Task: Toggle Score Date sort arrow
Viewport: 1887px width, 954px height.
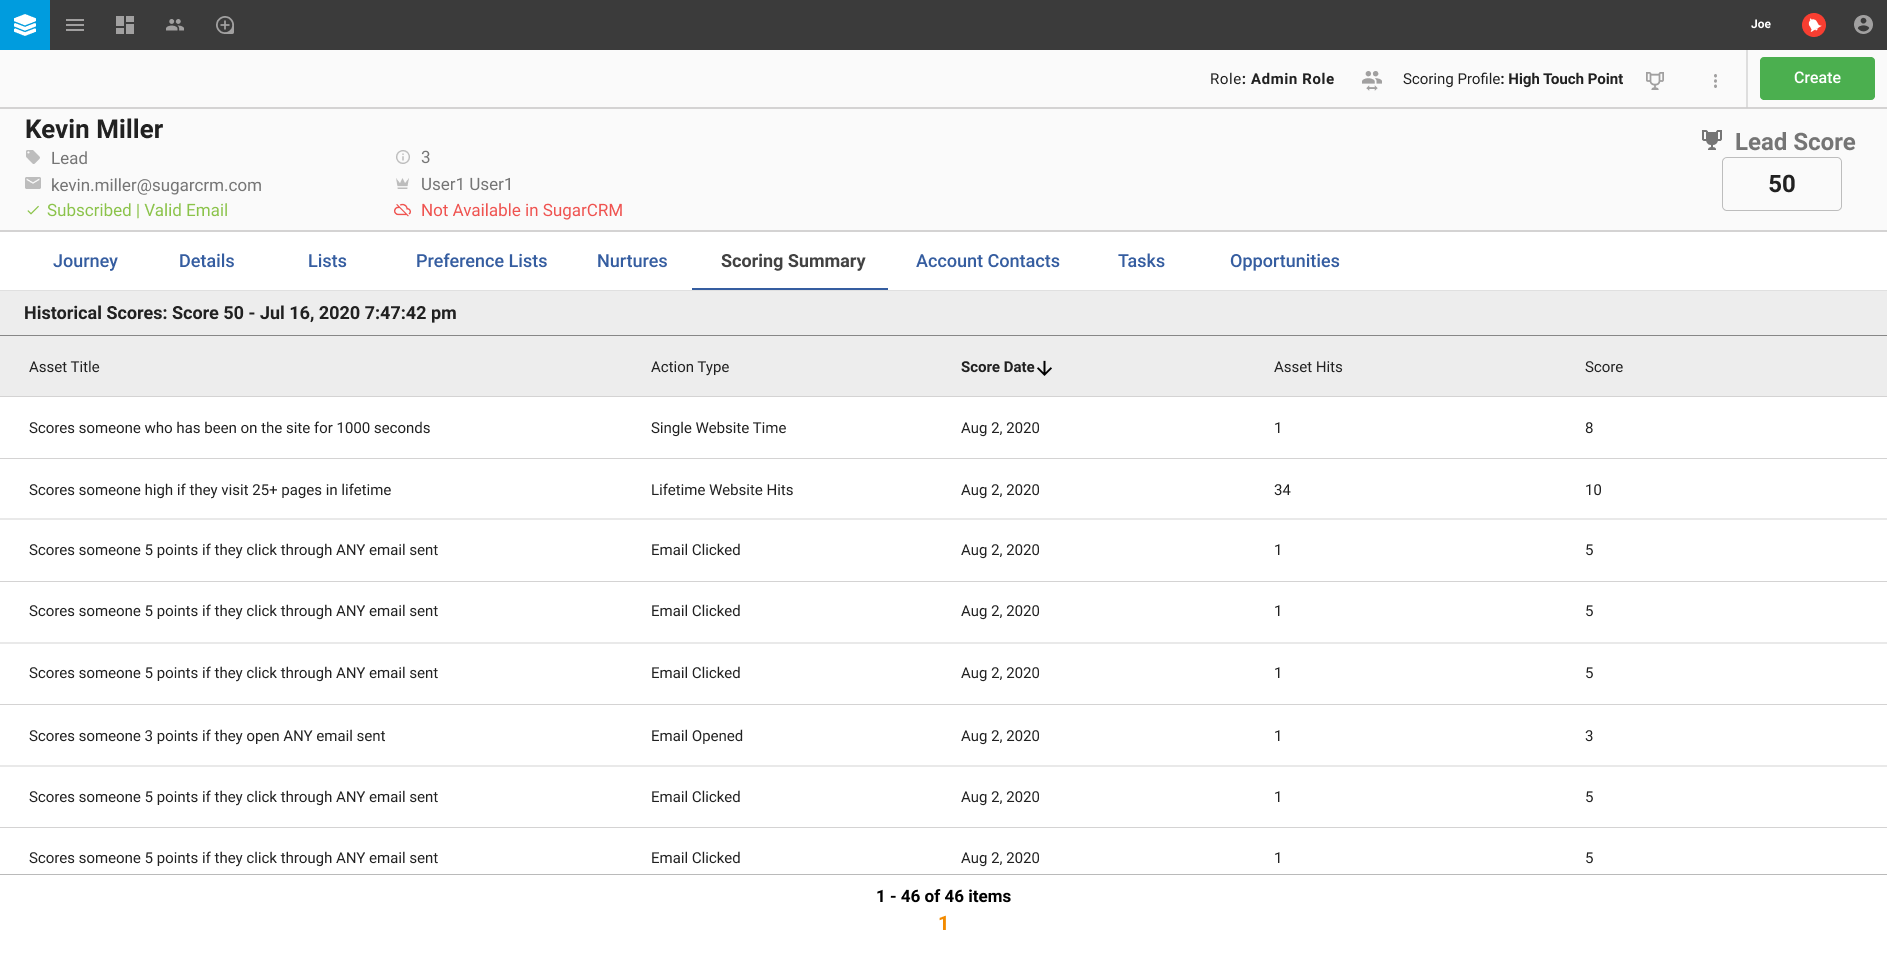Action: click(1045, 368)
